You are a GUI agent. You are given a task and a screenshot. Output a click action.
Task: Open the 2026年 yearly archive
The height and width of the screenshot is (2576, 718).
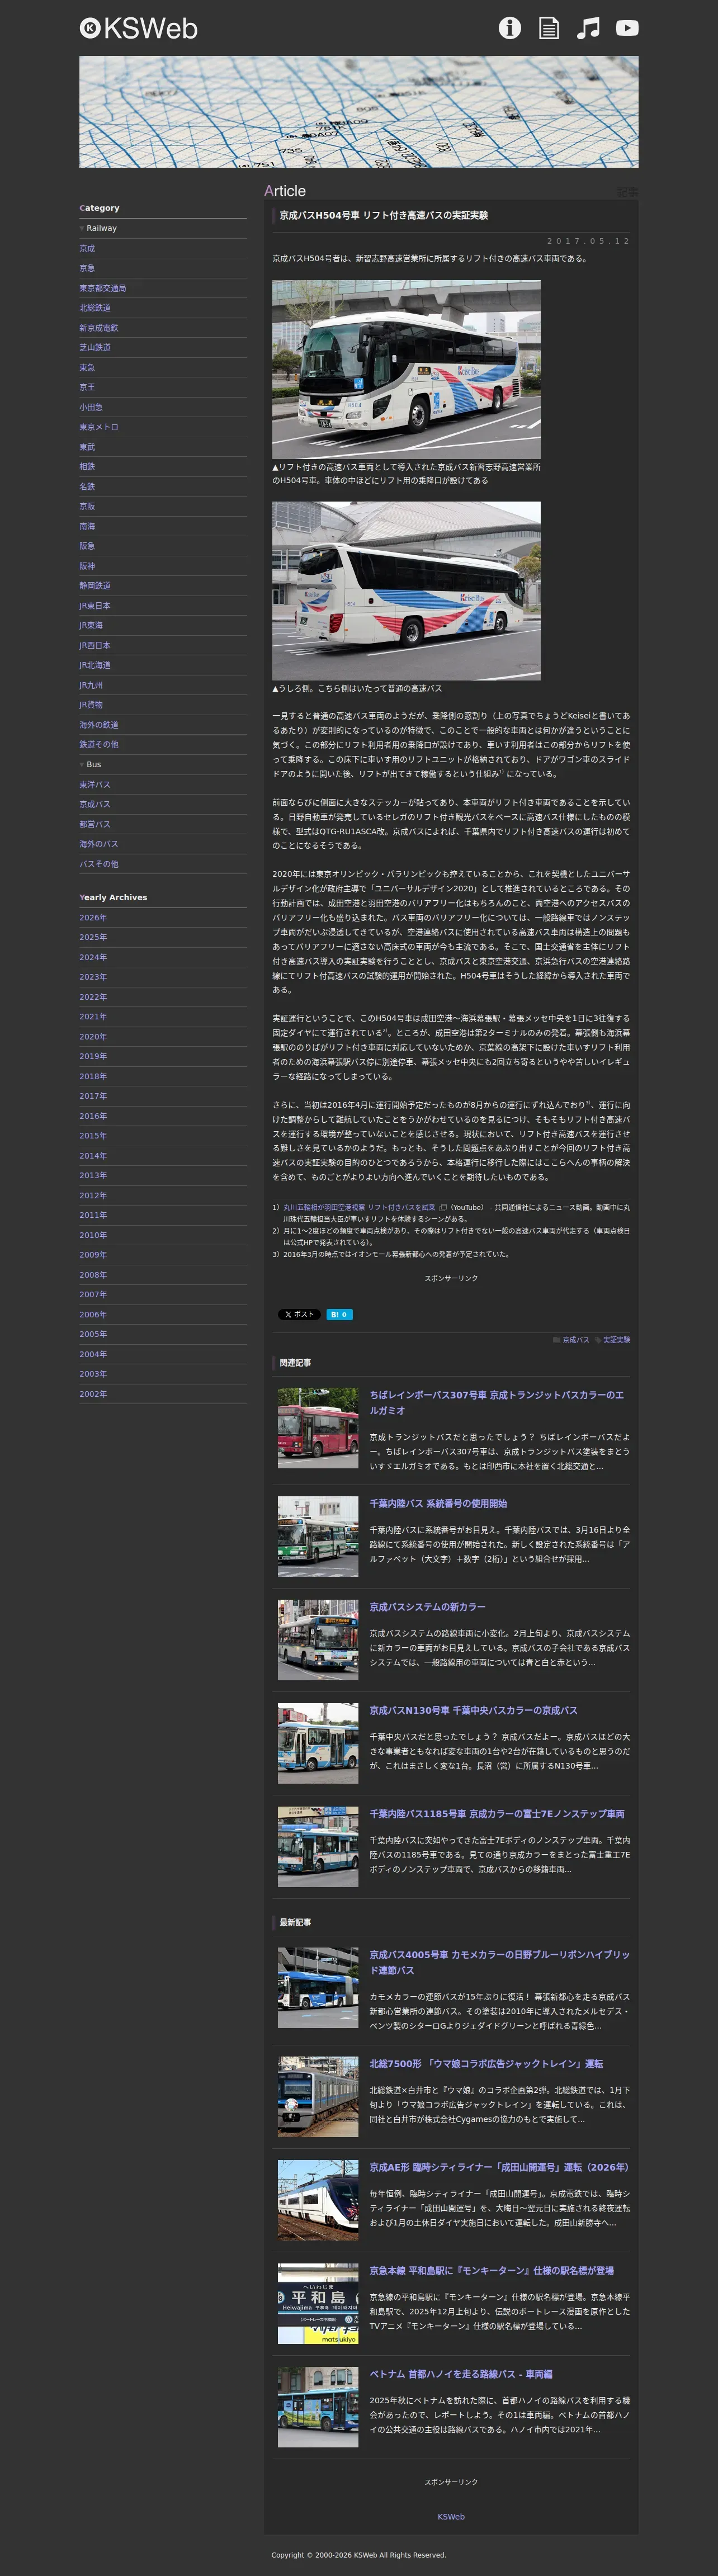(93, 917)
